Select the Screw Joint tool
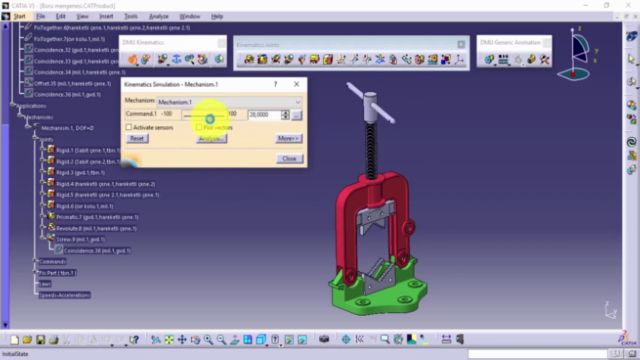This screenshot has width=640, height=360. pos(289,60)
